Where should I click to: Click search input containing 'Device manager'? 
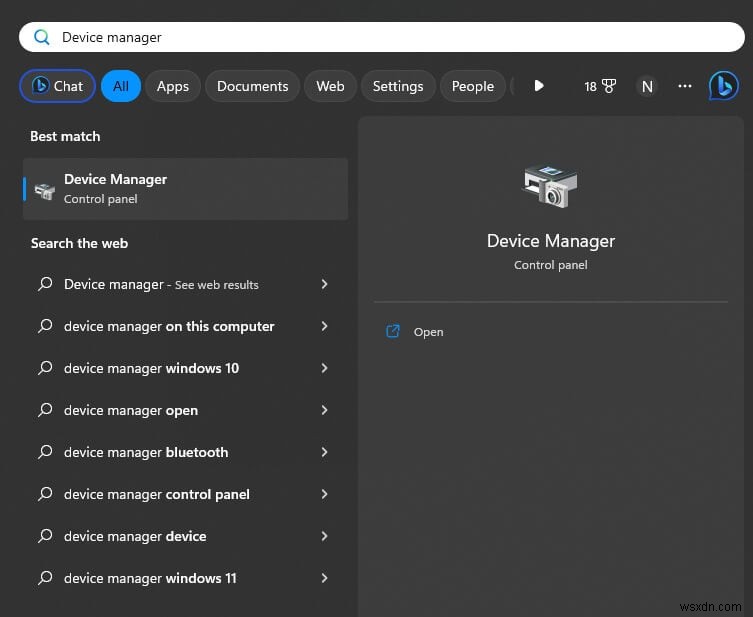tap(382, 37)
